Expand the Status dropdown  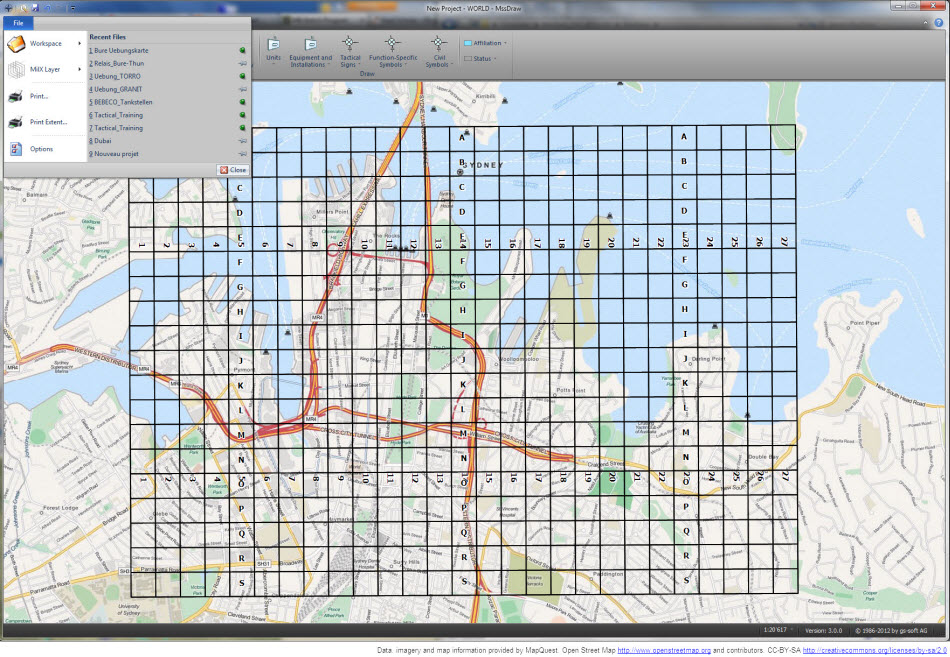(x=481, y=59)
